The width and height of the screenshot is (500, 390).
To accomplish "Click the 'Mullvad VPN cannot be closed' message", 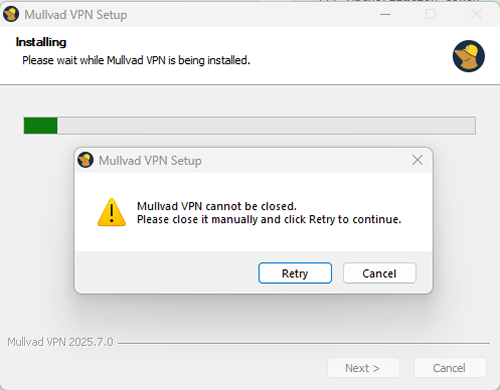I will (x=217, y=206).
